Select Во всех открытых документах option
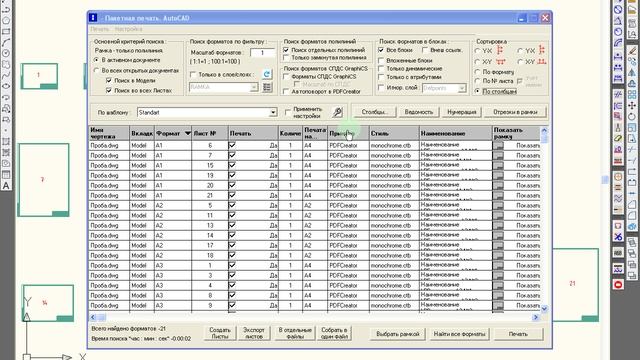The image size is (640, 360). click(x=96, y=71)
